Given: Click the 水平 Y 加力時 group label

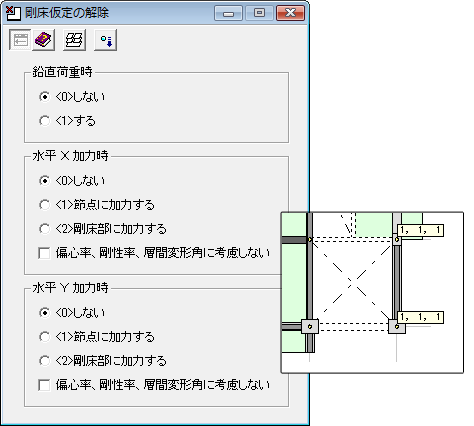Looking at the screenshot, I should click(x=70, y=288).
